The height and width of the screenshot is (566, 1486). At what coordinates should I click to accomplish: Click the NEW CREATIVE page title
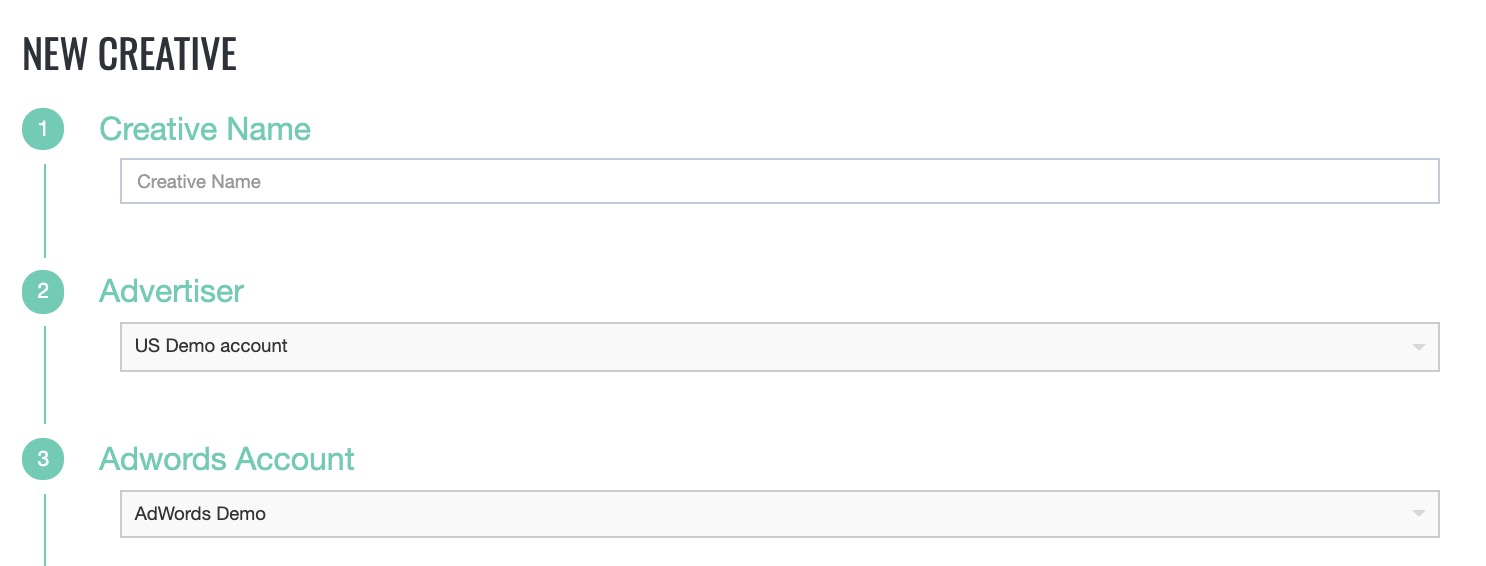[x=129, y=54]
